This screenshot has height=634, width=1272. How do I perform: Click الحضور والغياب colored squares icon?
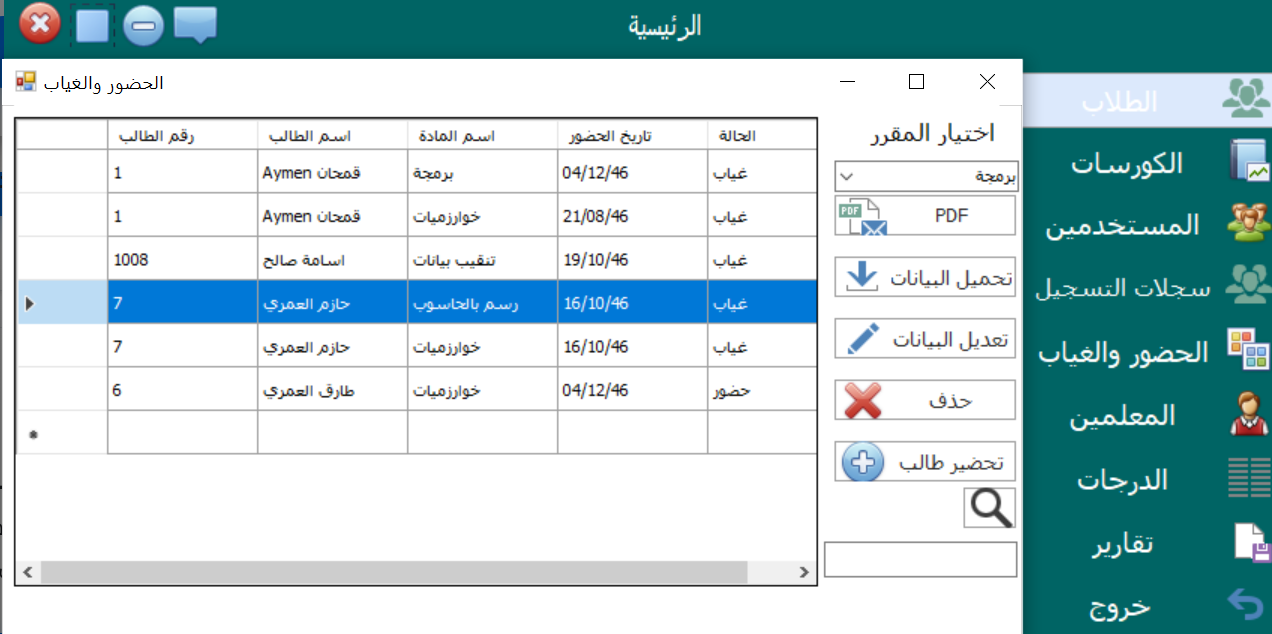pyautogui.click(x=1248, y=350)
